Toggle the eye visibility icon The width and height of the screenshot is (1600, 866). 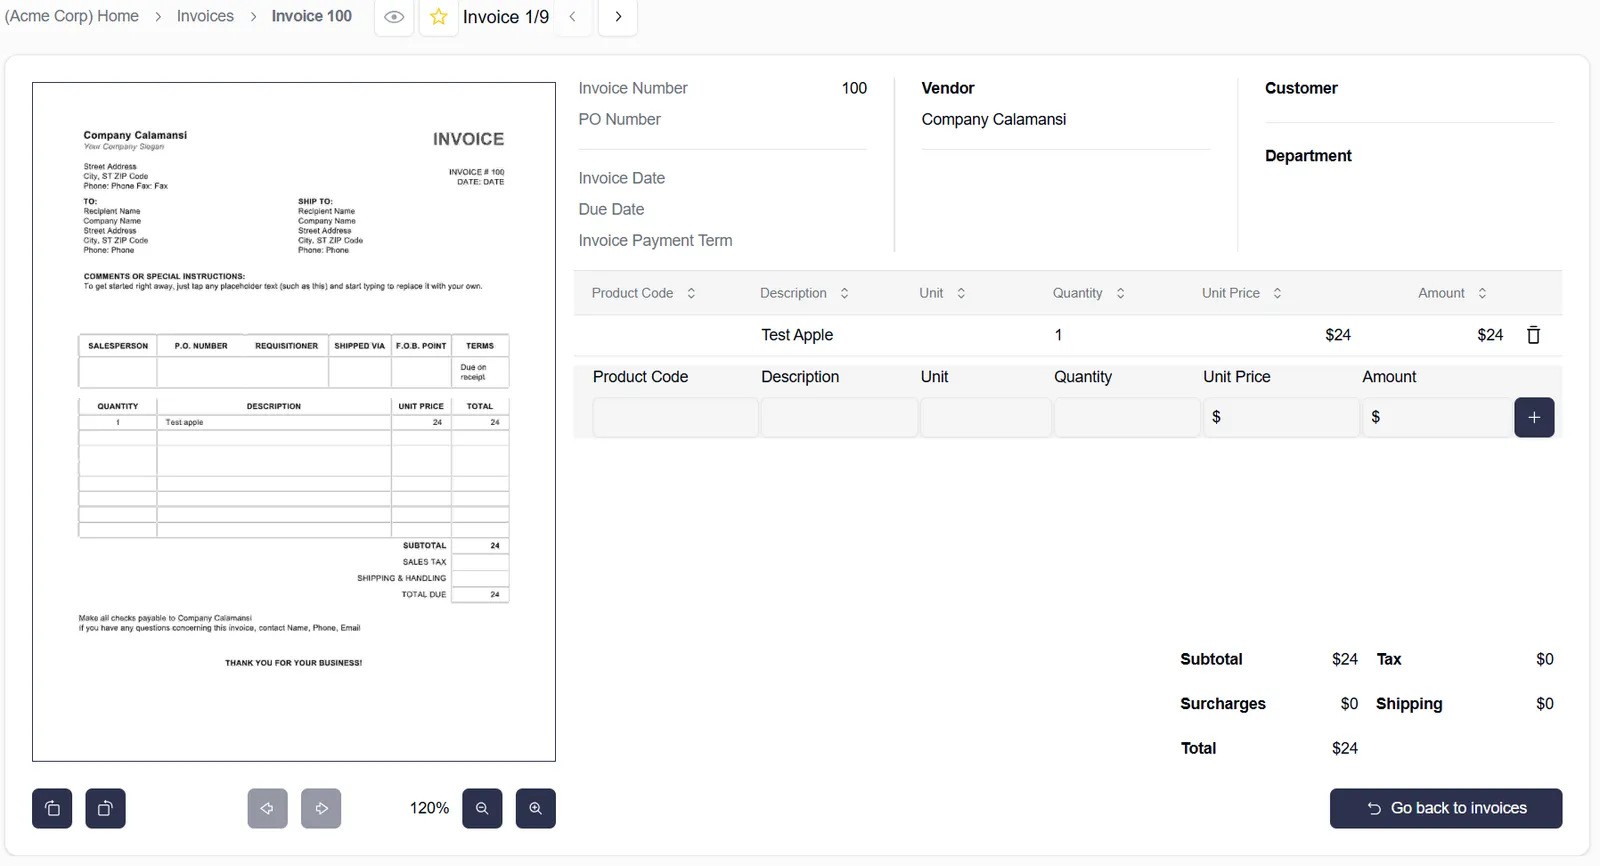pyautogui.click(x=395, y=17)
